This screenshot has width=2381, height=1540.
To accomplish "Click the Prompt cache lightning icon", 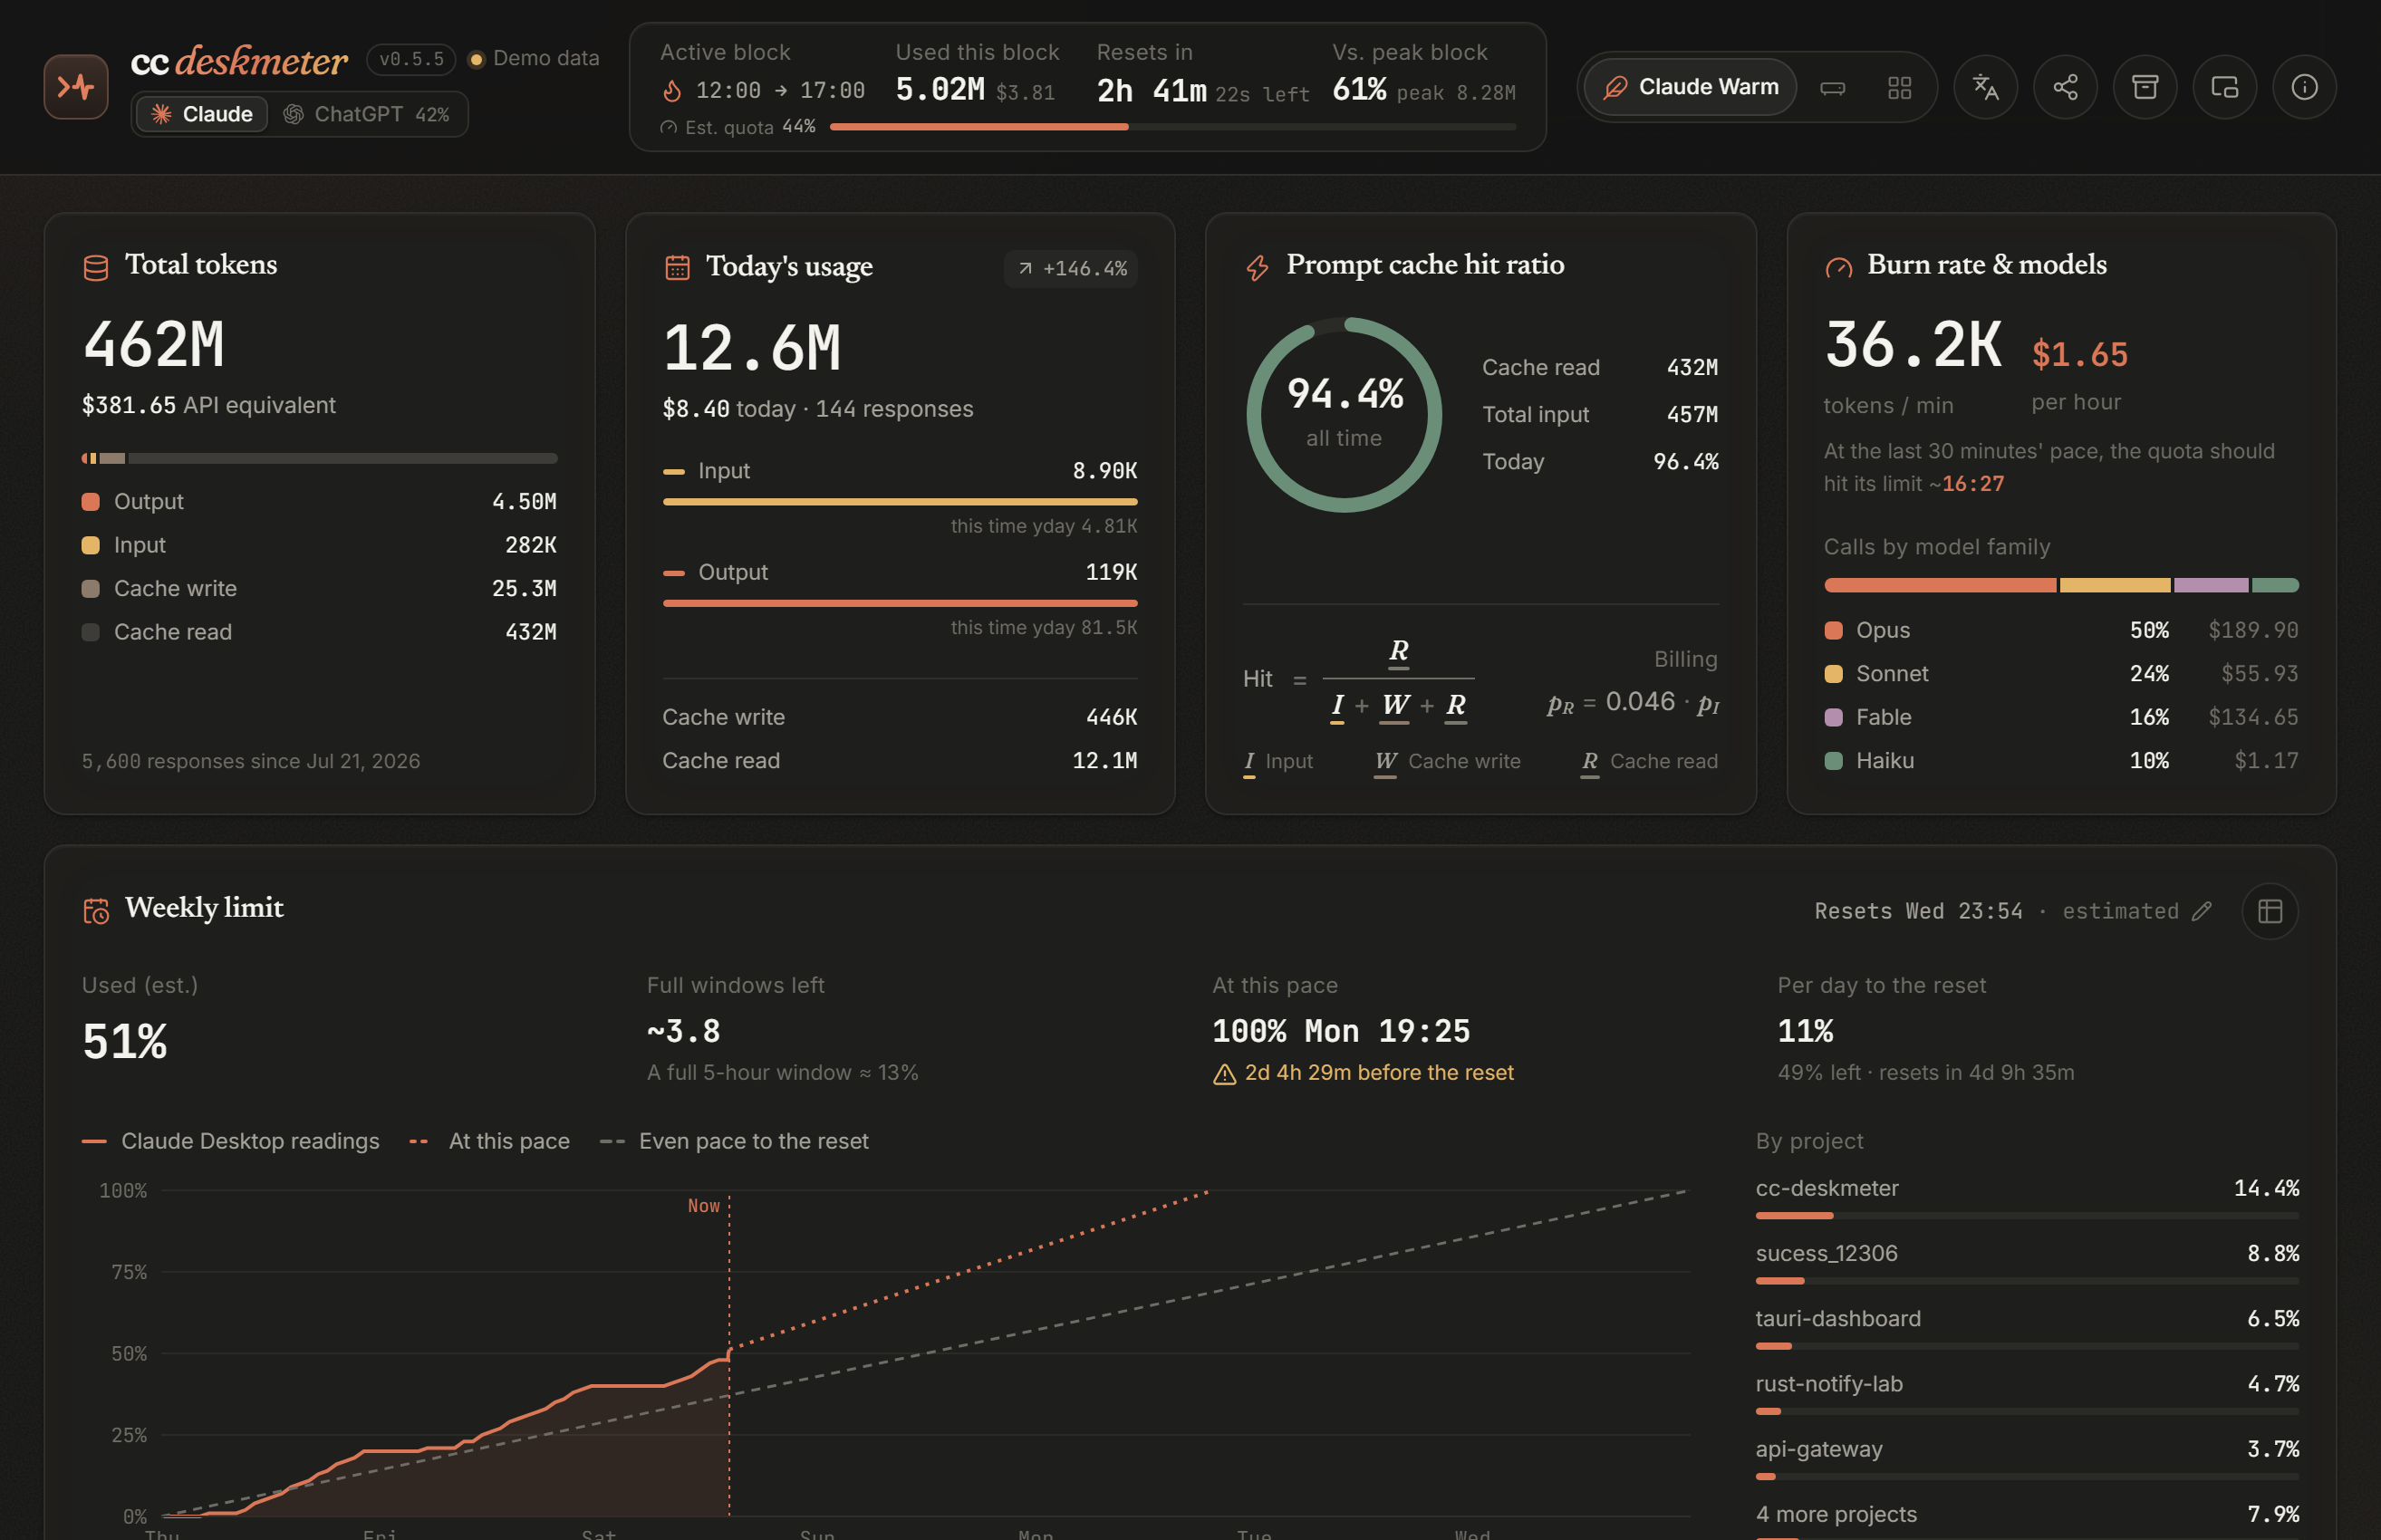I will [1258, 268].
